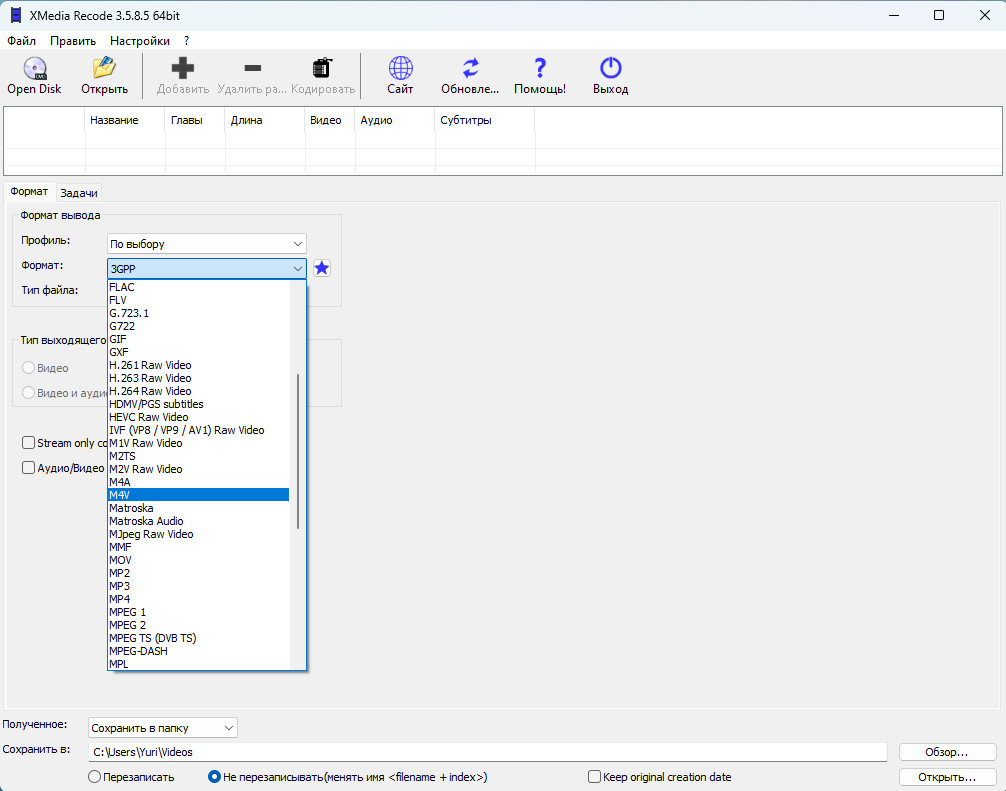Select M2V Raw Video format
1006x791 pixels.
click(x=199, y=469)
